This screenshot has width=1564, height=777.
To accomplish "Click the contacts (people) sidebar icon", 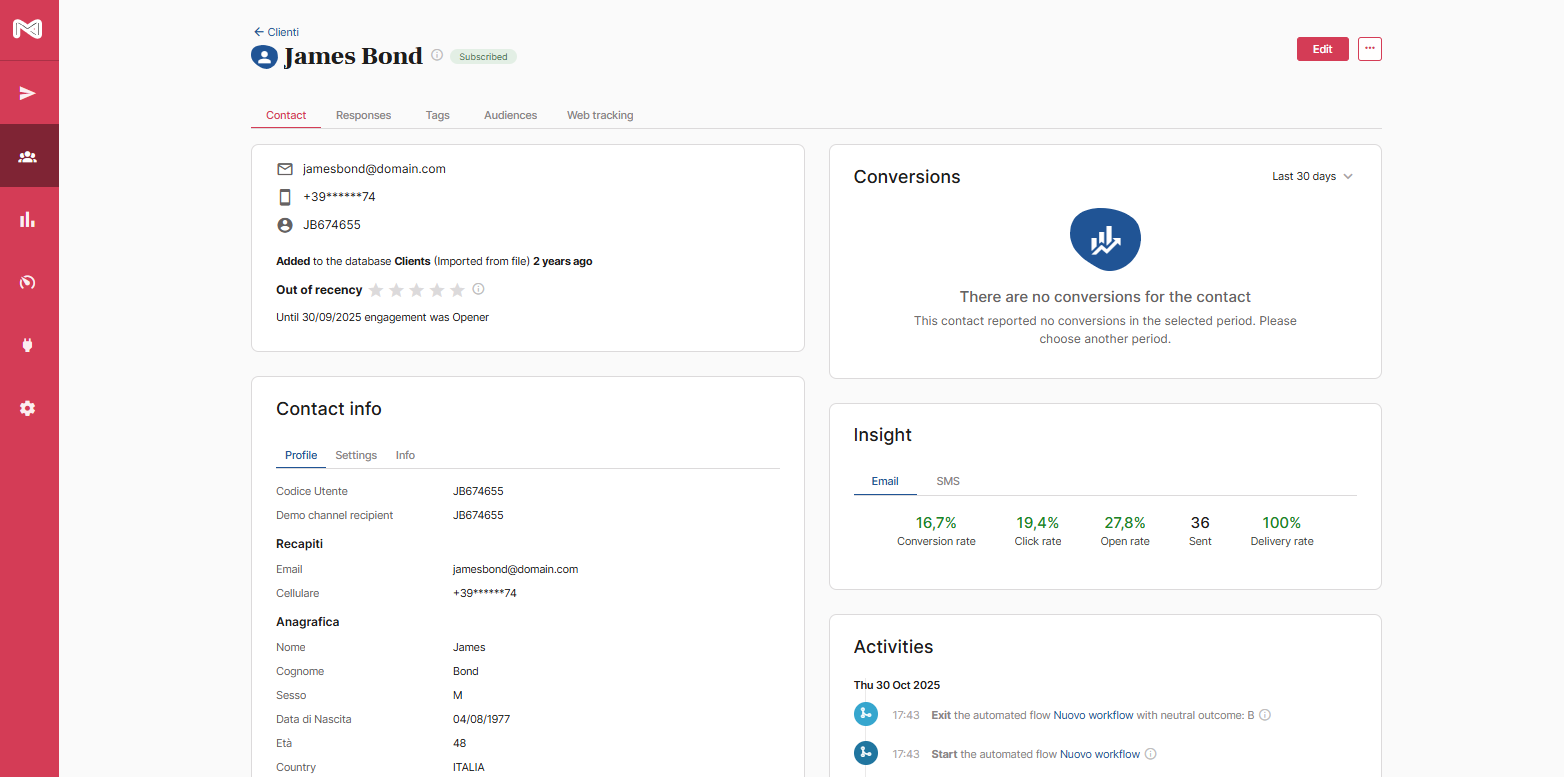I will pyautogui.click(x=28, y=157).
